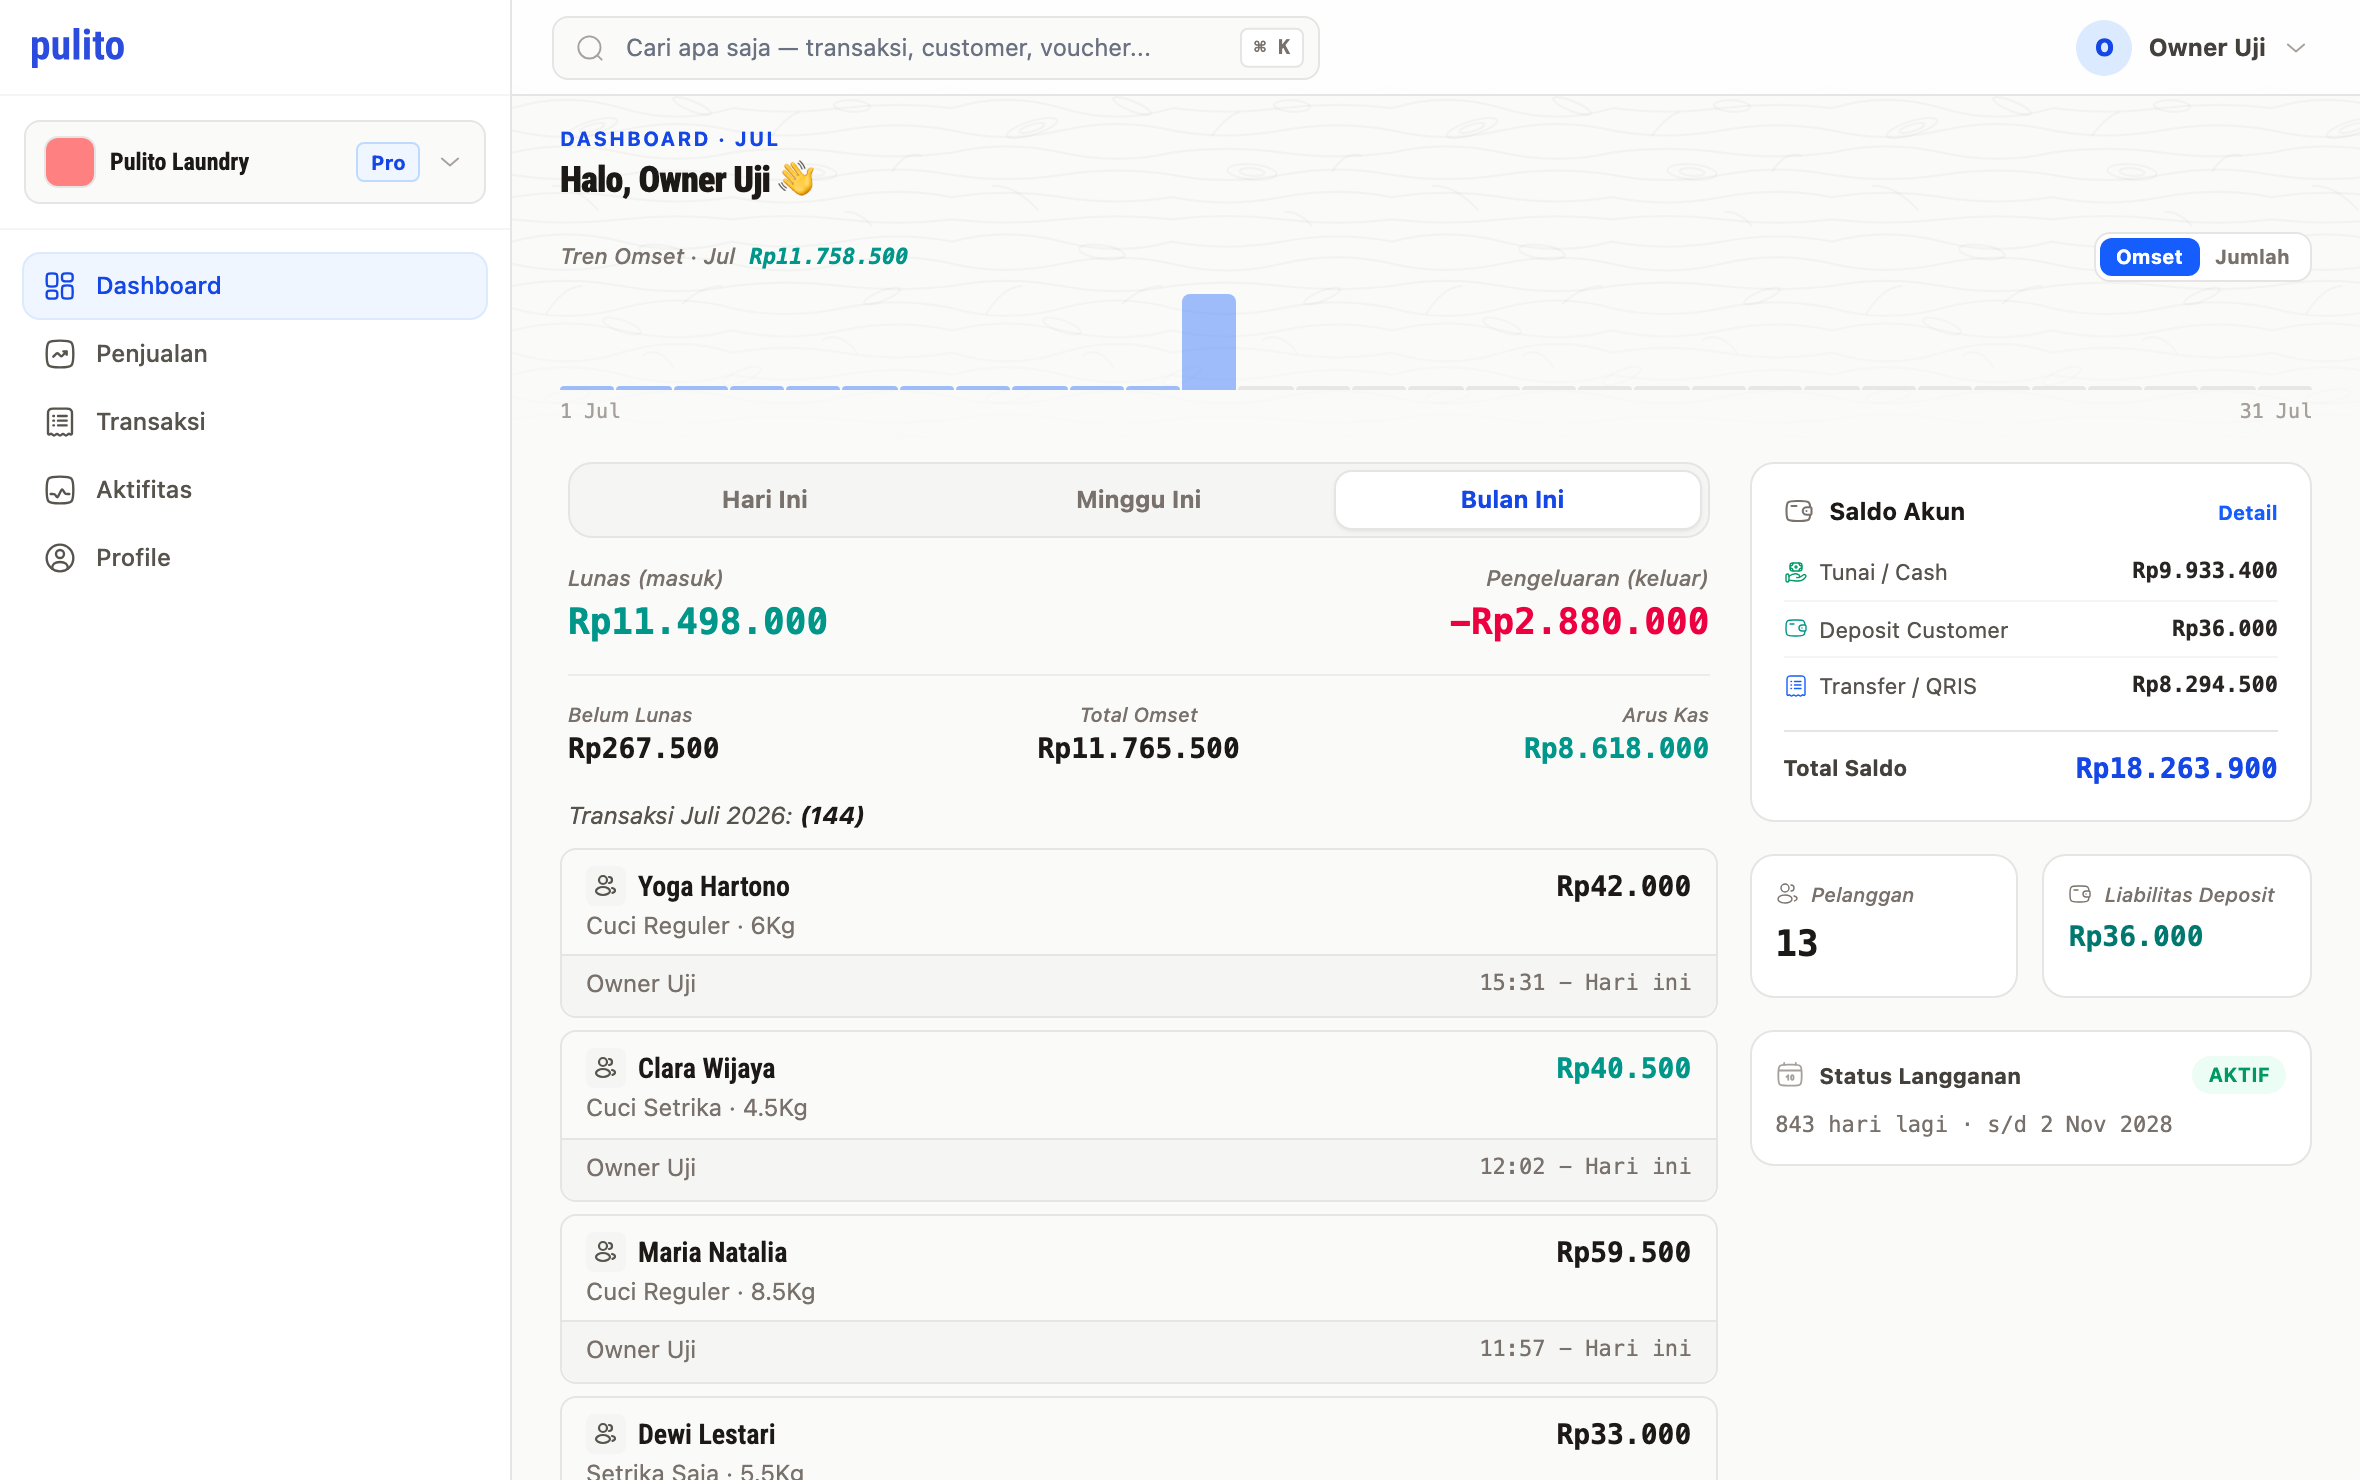
Task: Open Penjualan in the sidebar
Action: pos(255,354)
